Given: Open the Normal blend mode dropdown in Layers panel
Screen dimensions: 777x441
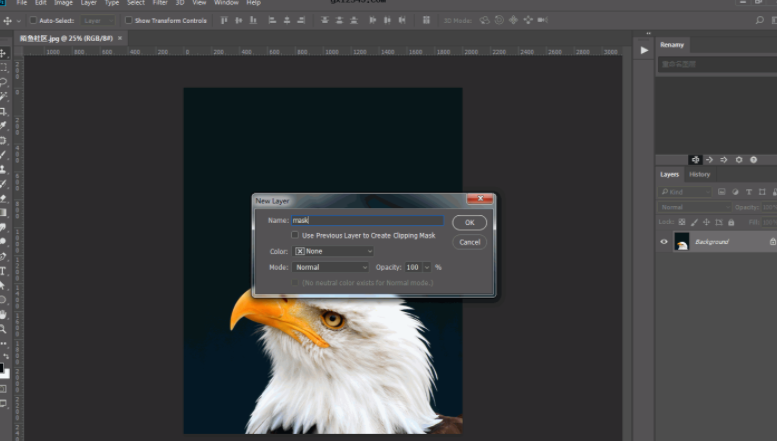Looking at the screenshot, I should point(695,207).
